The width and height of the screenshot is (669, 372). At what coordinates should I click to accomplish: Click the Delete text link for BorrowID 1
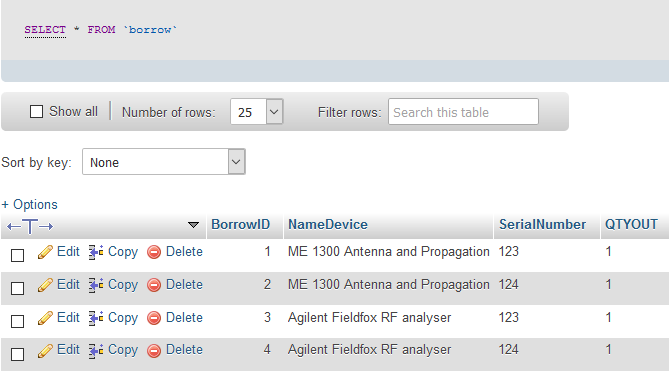pyautogui.click(x=184, y=252)
